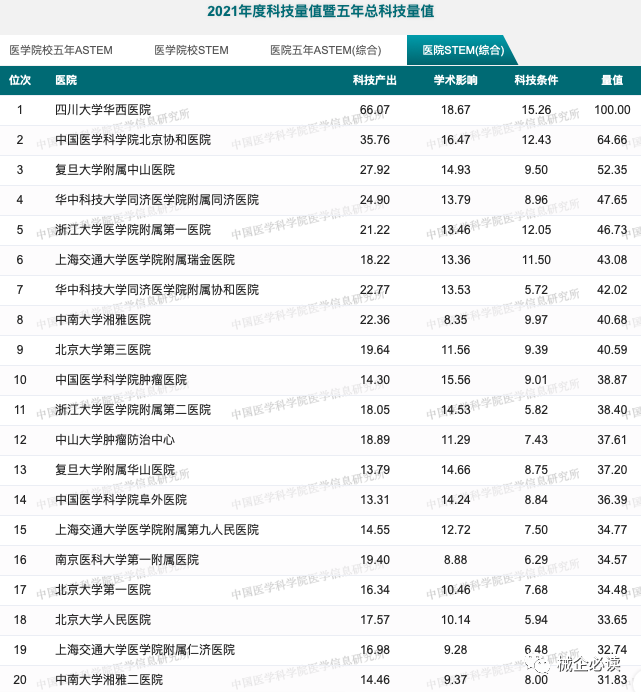Screen dimensions: 641x692
Task: Switch to the 医学院校五年ASTEM tab
Action: coord(61,50)
